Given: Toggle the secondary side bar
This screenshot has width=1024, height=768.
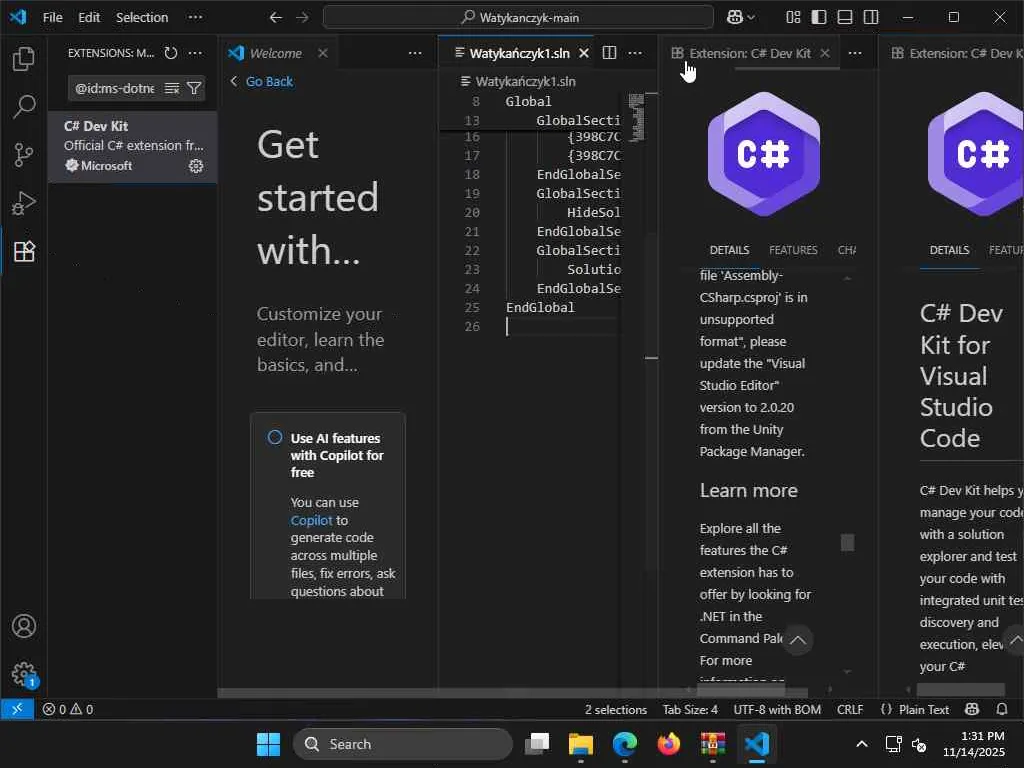Looking at the screenshot, I should click(871, 18).
